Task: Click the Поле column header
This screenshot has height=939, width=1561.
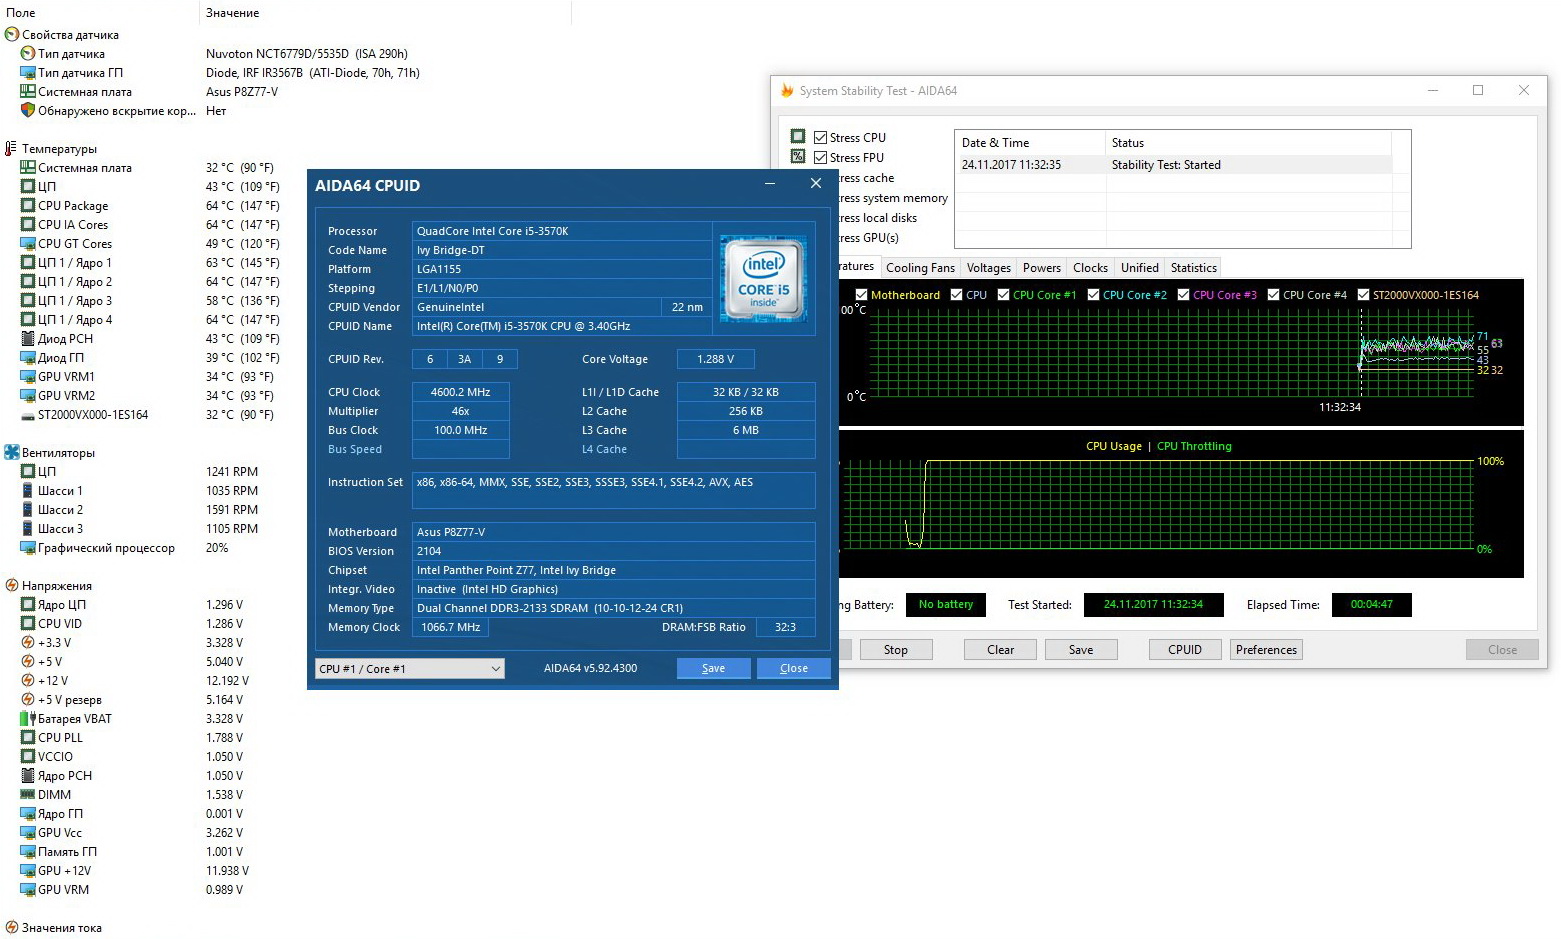Action: coord(100,12)
